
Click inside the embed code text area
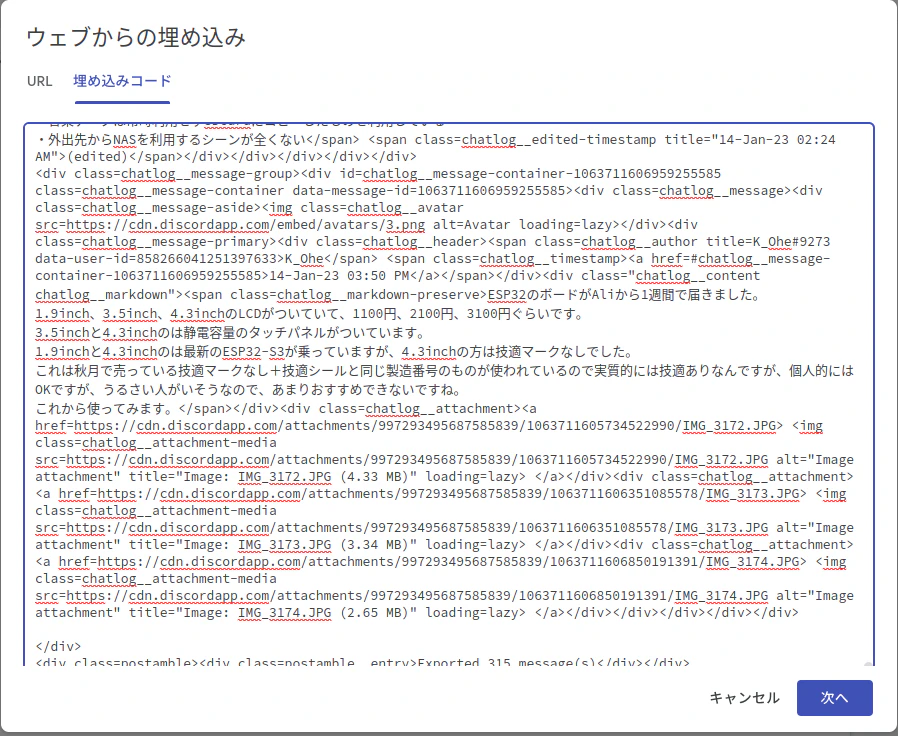pyautogui.click(x=449, y=395)
